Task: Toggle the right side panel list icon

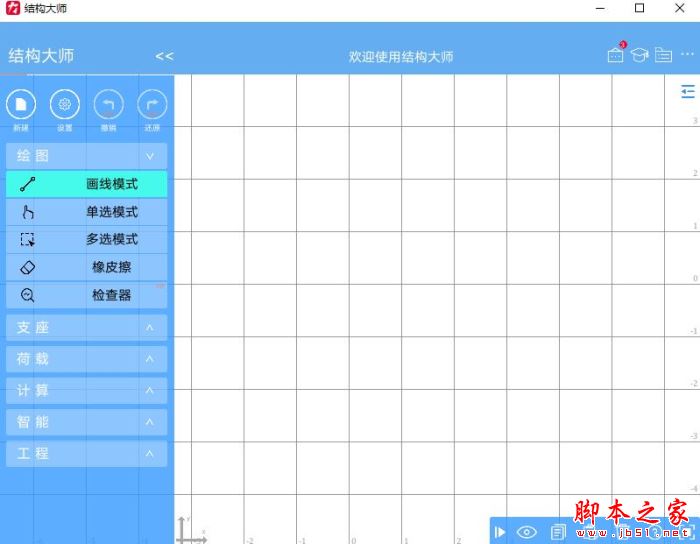Action: [688, 91]
